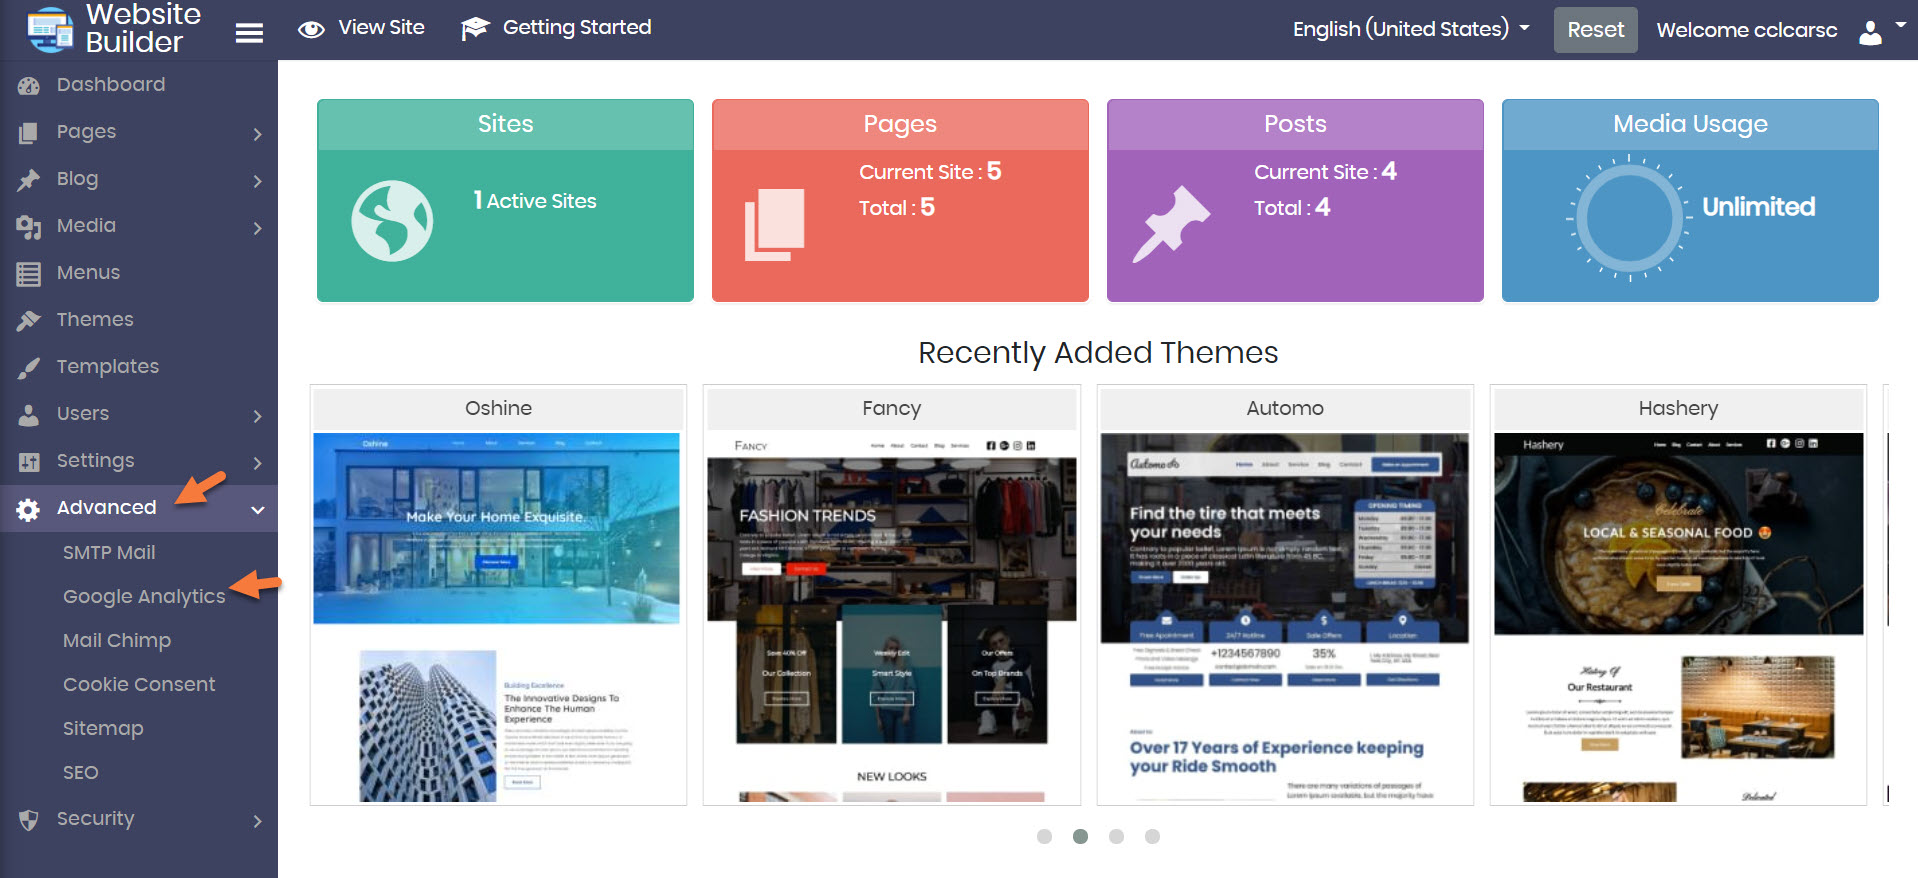This screenshot has height=878, width=1918.
Task: Select the first carousel dot
Action: [x=1044, y=836]
